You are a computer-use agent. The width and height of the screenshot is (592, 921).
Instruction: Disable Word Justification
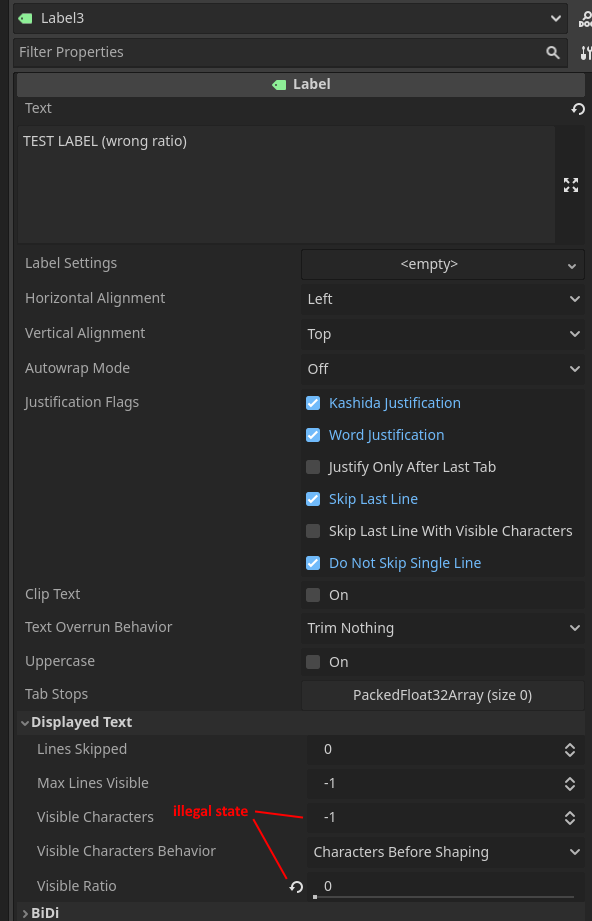313,435
